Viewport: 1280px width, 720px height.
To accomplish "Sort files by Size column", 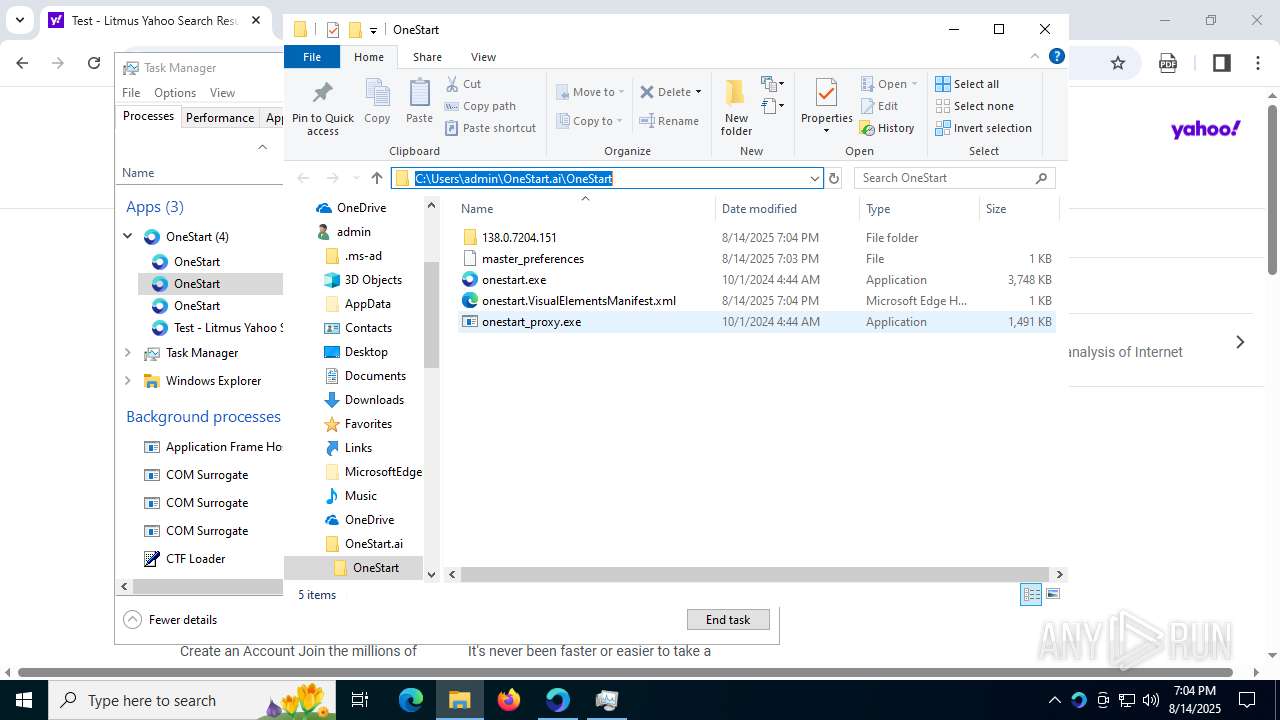I will [x=1018, y=209].
